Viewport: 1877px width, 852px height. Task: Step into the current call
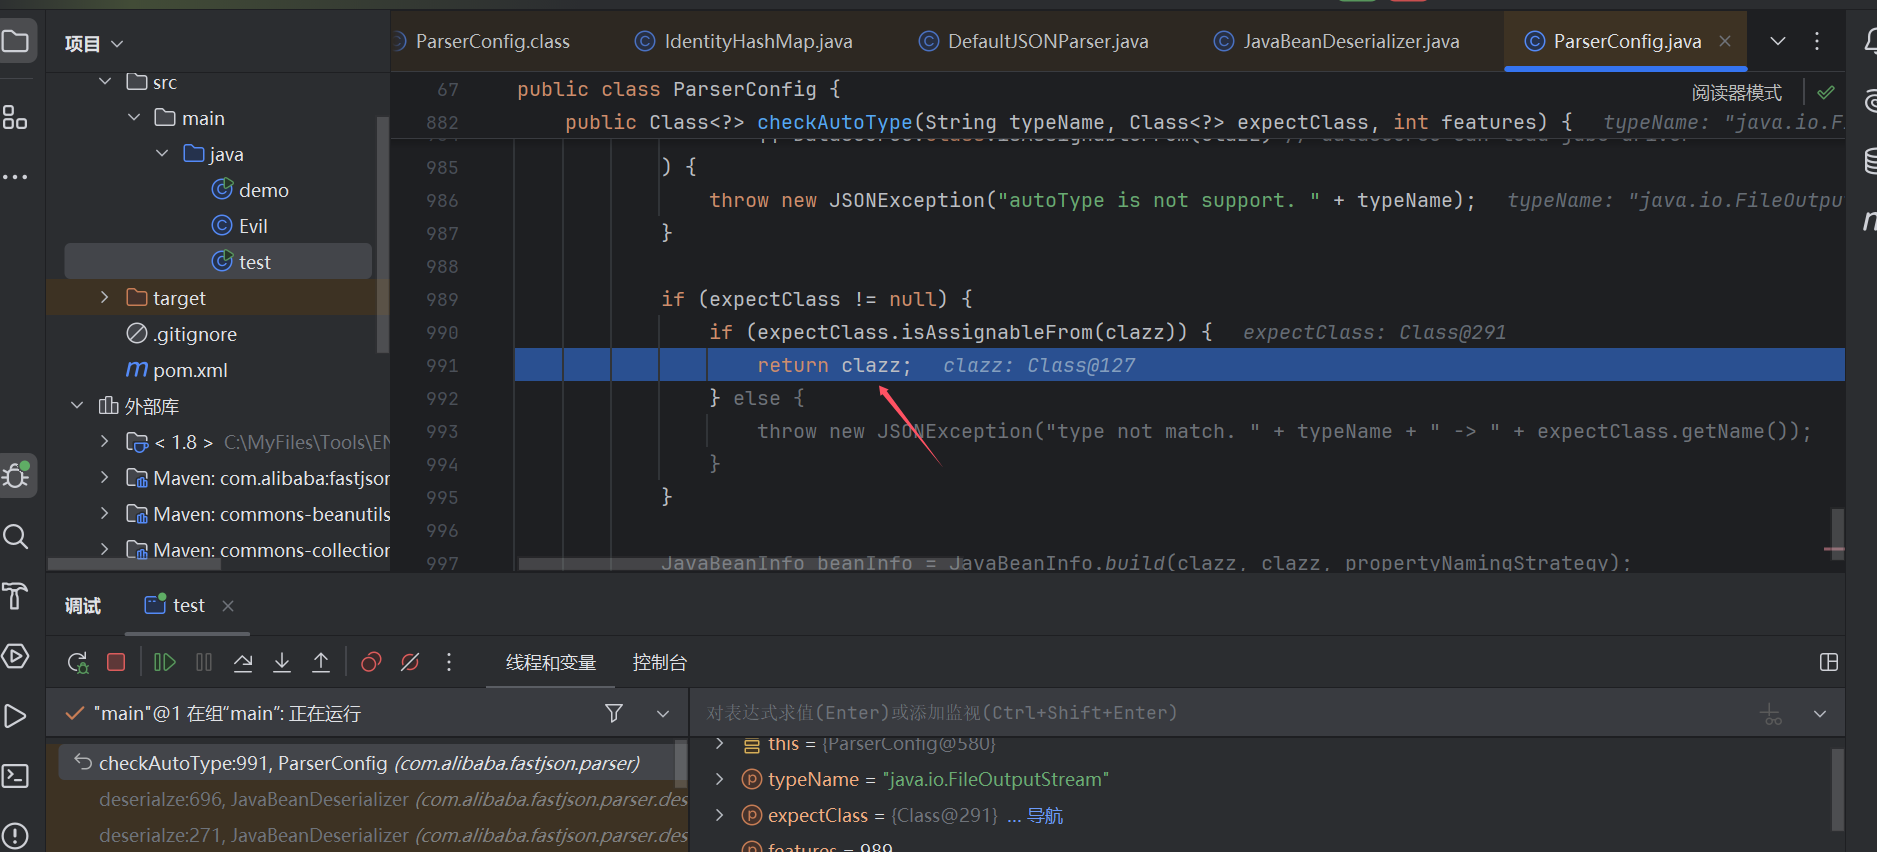tap(282, 662)
